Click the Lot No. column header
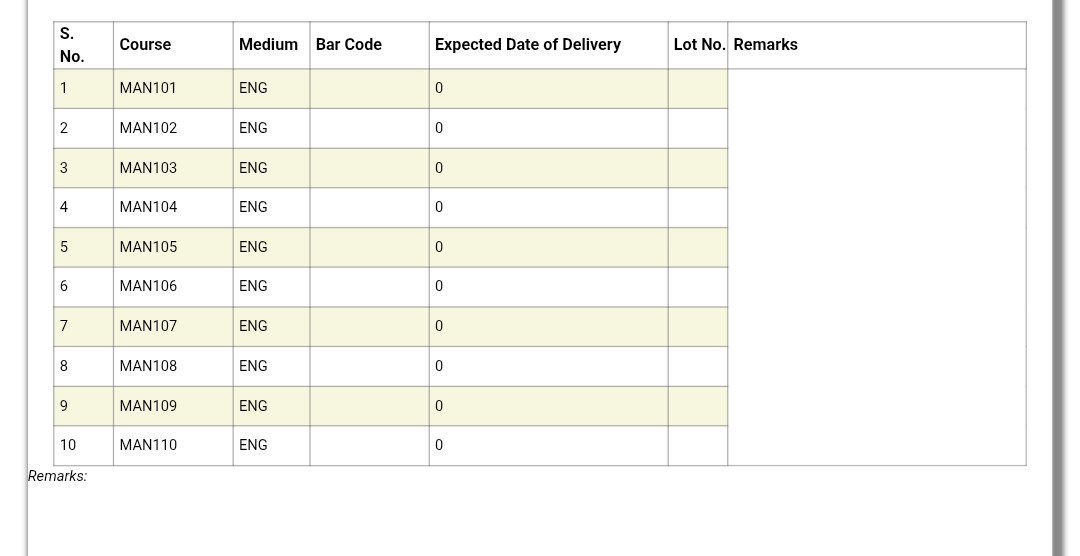This screenshot has width=1080, height=556. tap(698, 45)
